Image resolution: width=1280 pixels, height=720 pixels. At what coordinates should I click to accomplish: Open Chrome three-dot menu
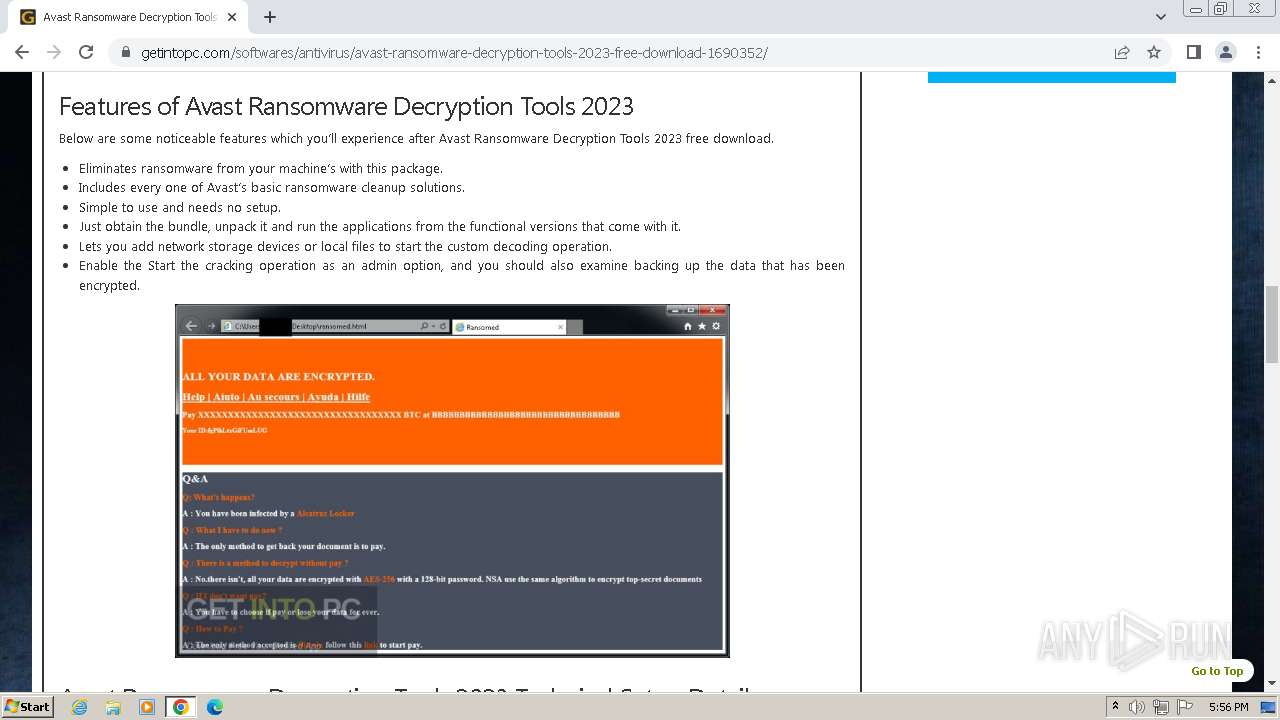(1258, 52)
